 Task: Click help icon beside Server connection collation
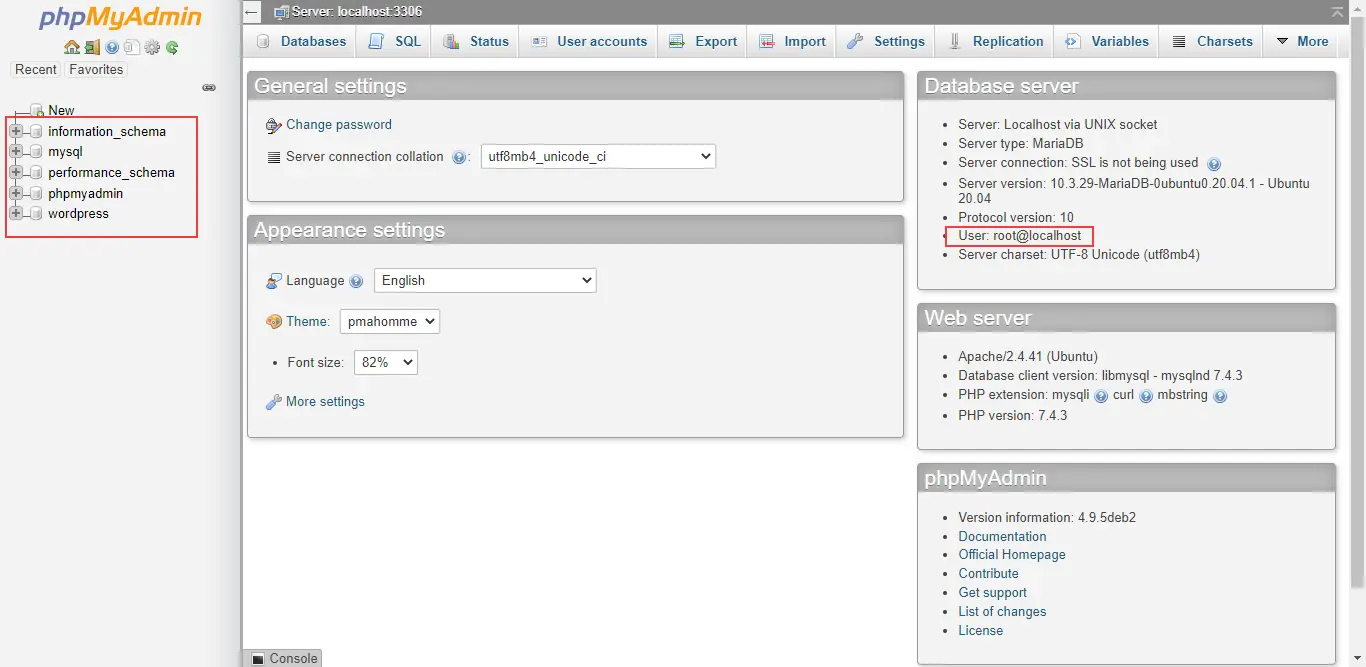[459, 157]
